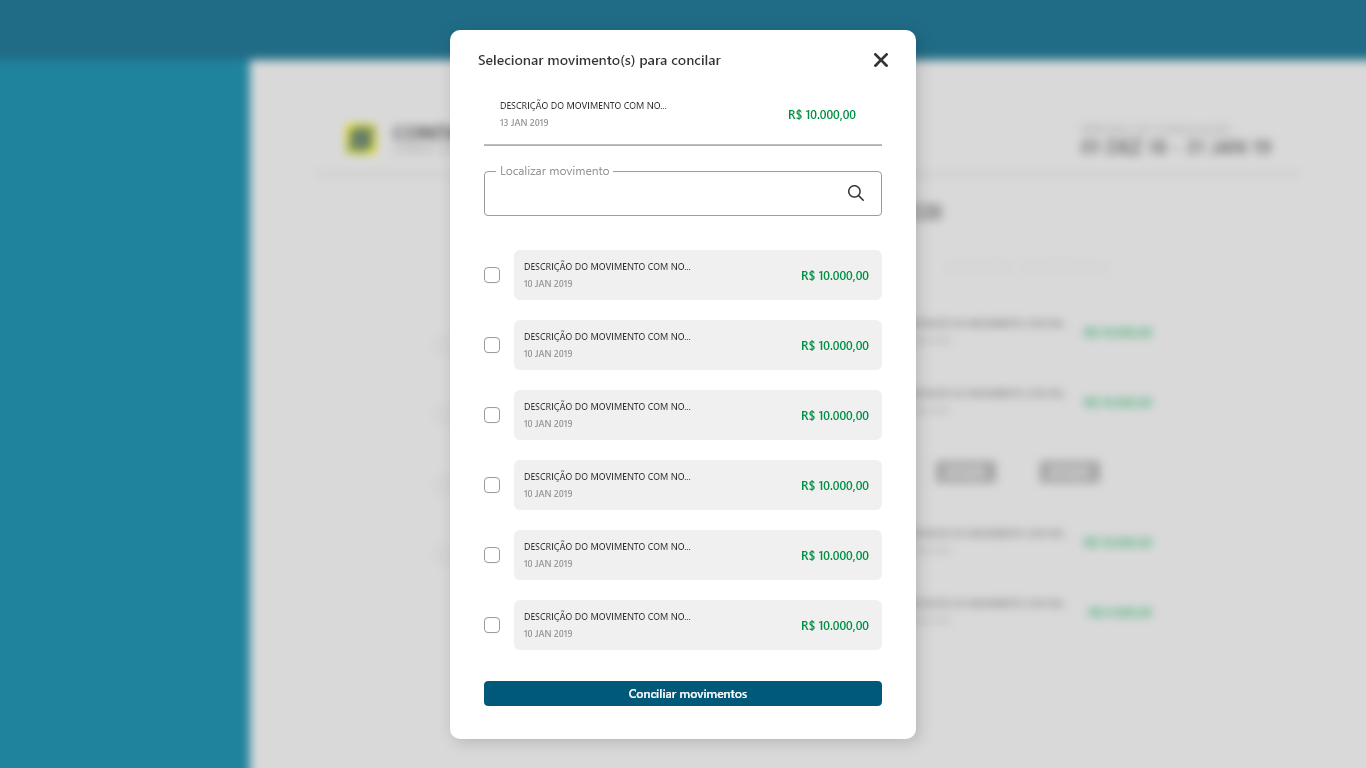
Task: Tick the second movement checkbox in list
Action: point(492,345)
